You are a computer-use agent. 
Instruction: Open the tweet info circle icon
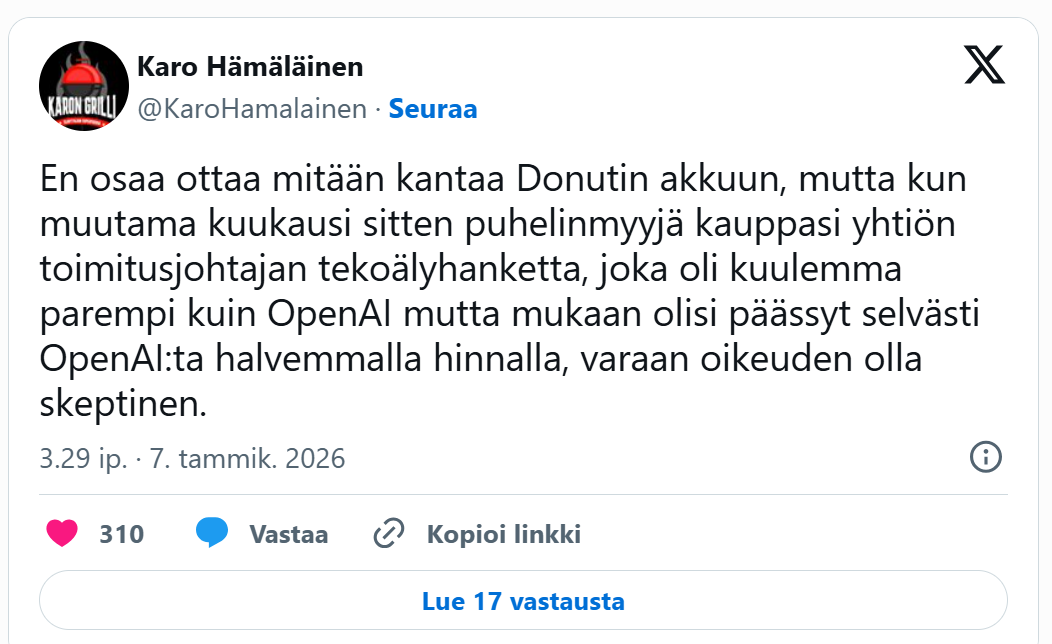pyautogui.click(x=986, y=458)
